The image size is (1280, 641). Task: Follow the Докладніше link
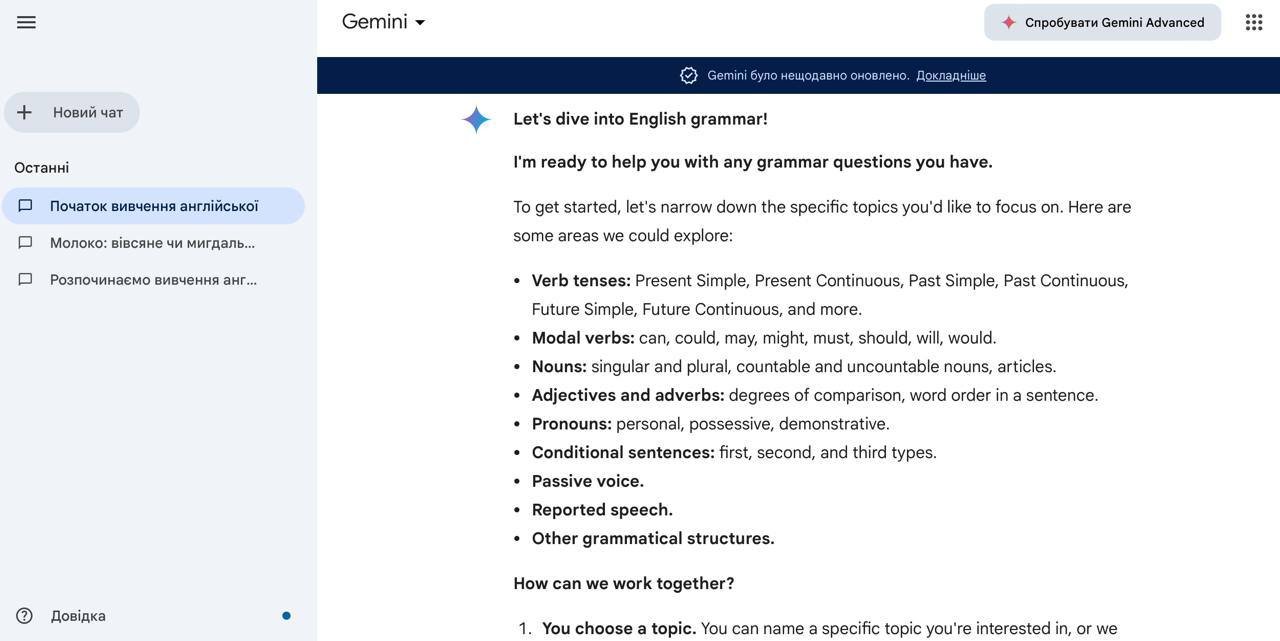pyautogui.click(x=951, y=76)
